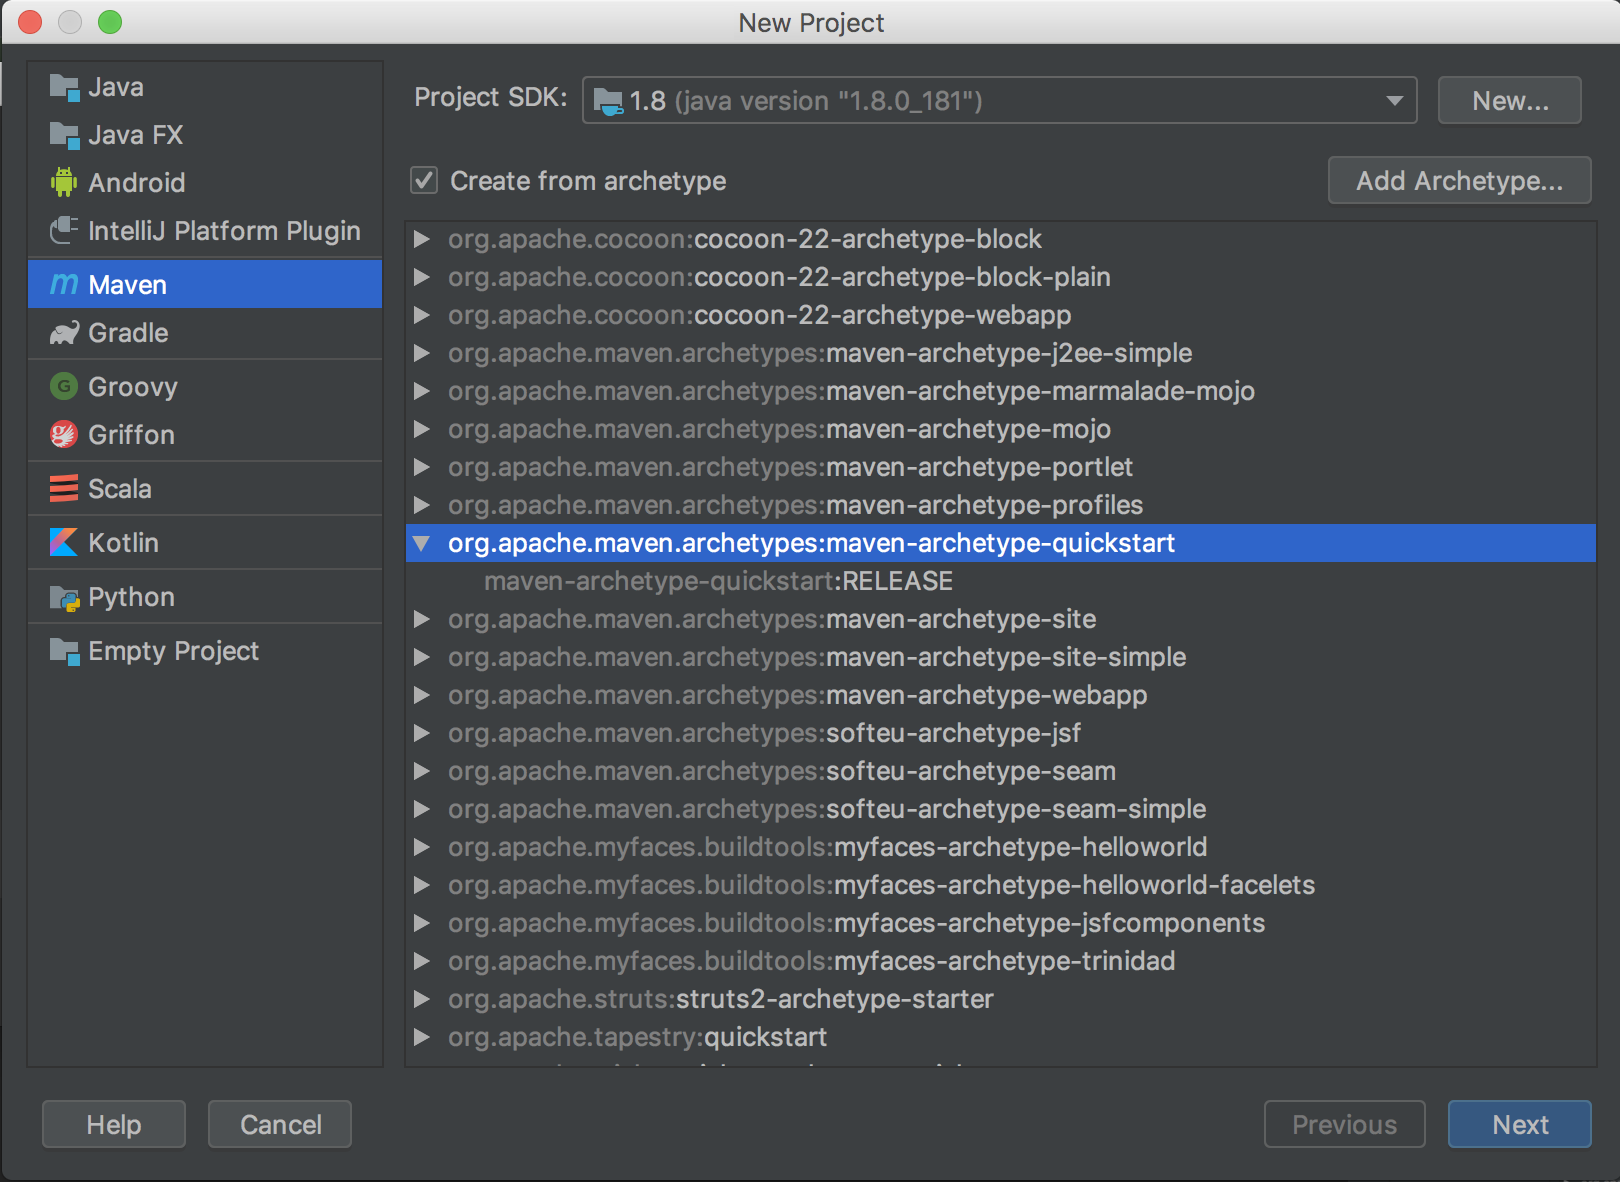Expand cocoon-22-archetype-block-plain node
The height and width of the screenshot is (1182, 1620).
pyautogui.click(x=422, y=277)
